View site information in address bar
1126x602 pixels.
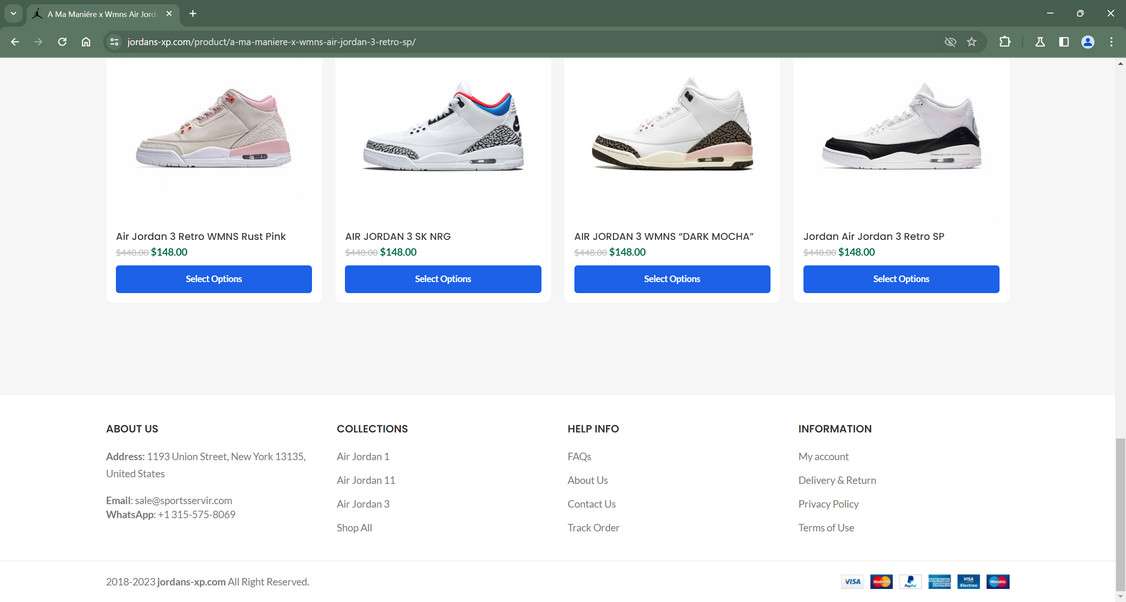tap(114, 42)
